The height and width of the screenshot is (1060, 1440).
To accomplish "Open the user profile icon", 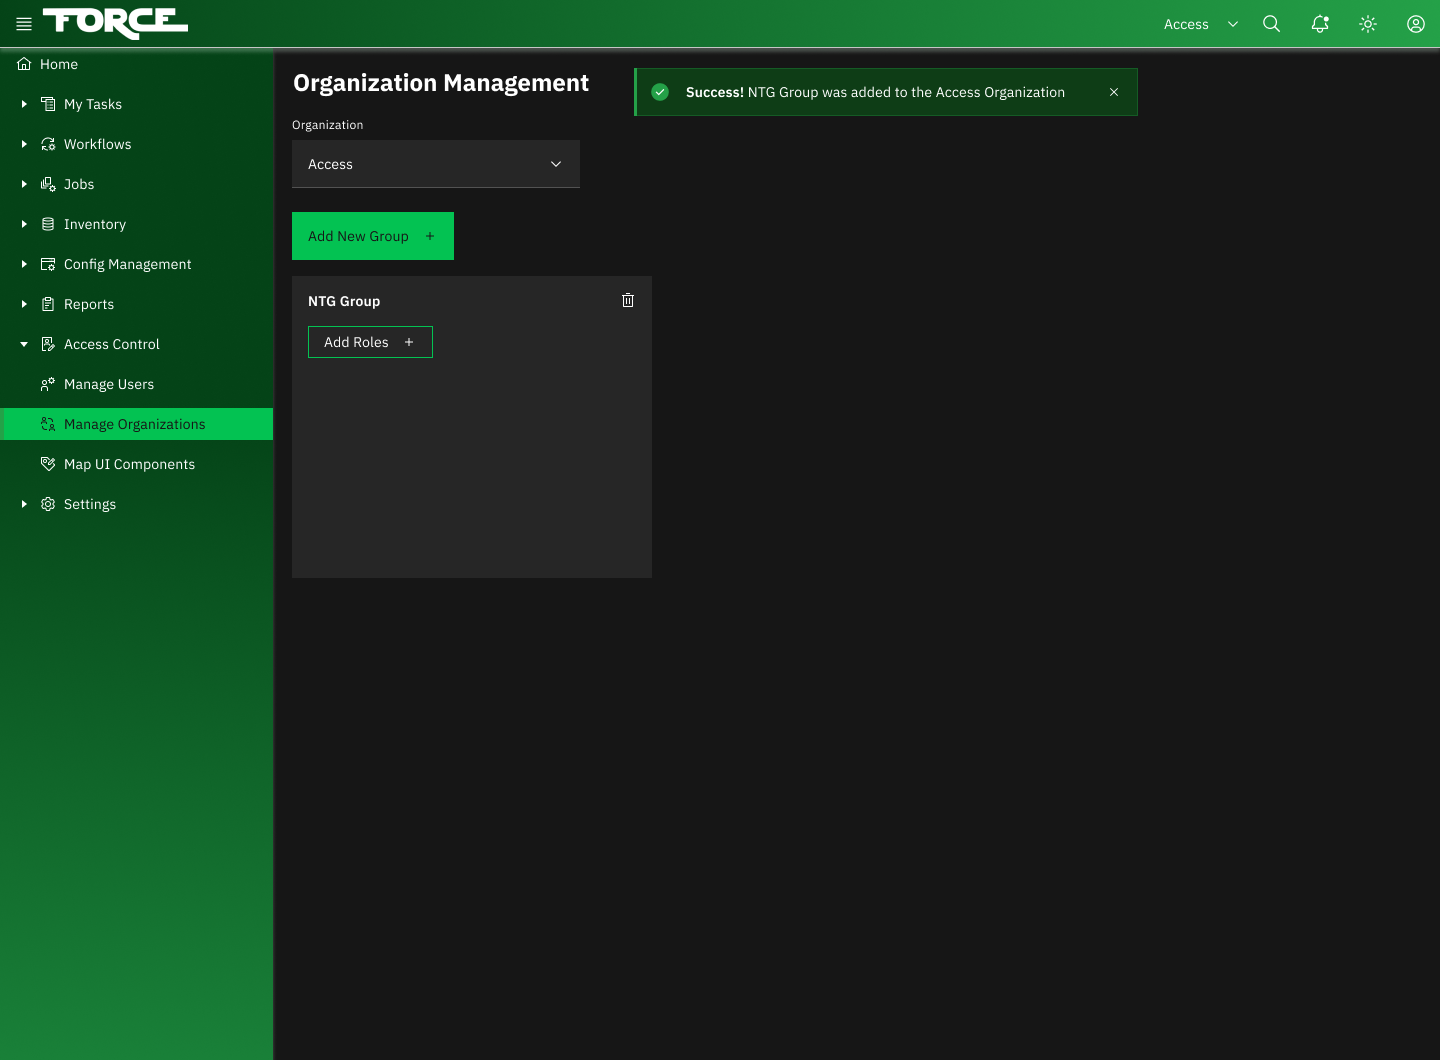I will [x=1415, y=24].
